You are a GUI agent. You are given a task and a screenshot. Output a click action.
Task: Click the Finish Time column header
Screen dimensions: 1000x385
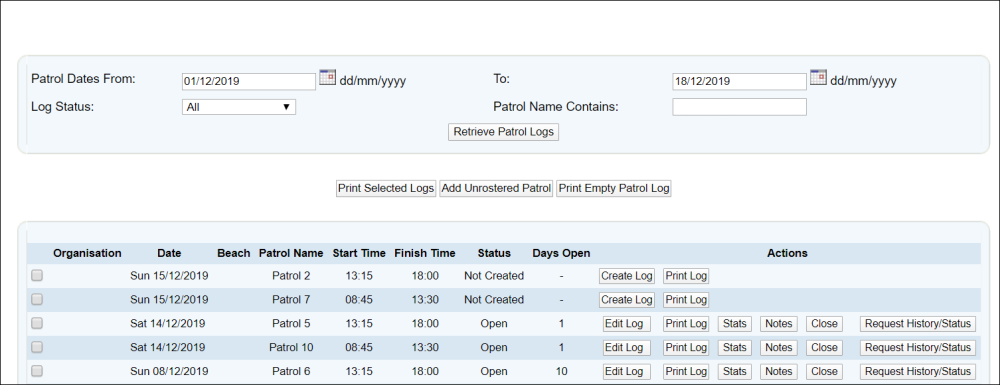[x=425, y=253]
